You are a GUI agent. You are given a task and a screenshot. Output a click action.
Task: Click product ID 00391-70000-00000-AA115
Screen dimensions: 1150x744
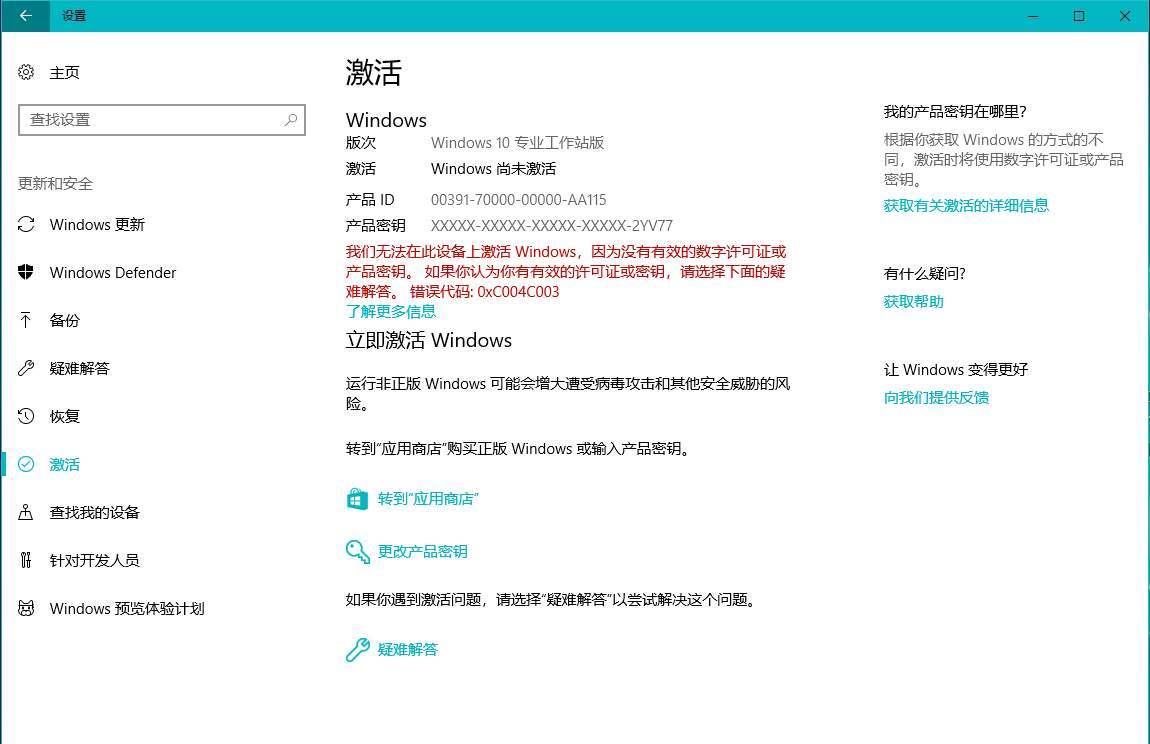519,200
